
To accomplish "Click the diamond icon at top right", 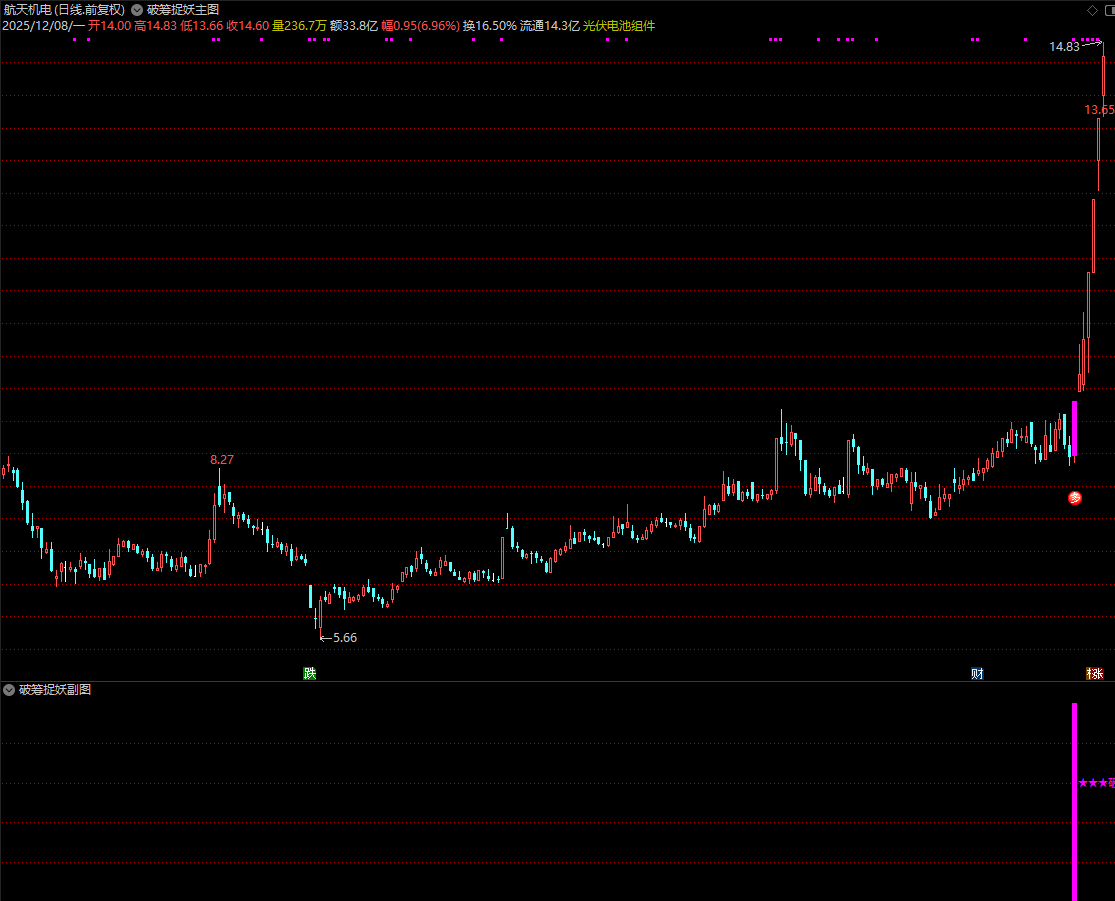I will 1091,9.
